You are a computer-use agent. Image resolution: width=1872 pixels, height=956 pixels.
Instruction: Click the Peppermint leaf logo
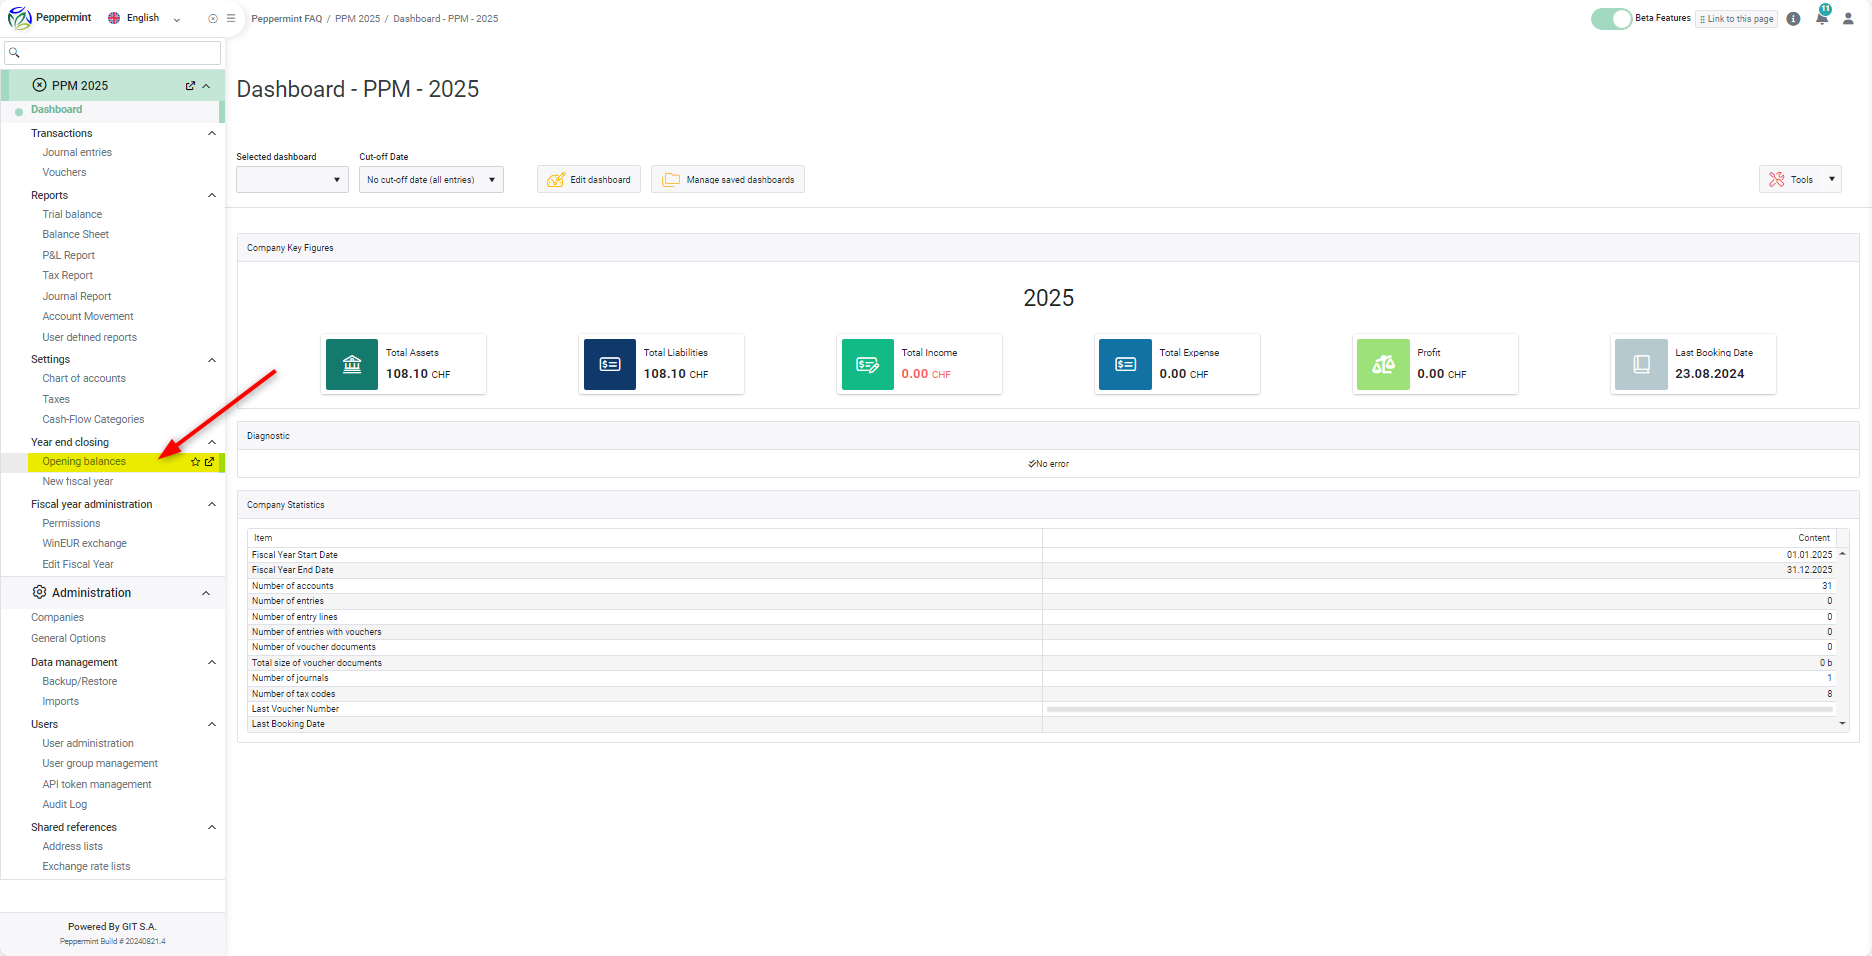coord(19,18)
